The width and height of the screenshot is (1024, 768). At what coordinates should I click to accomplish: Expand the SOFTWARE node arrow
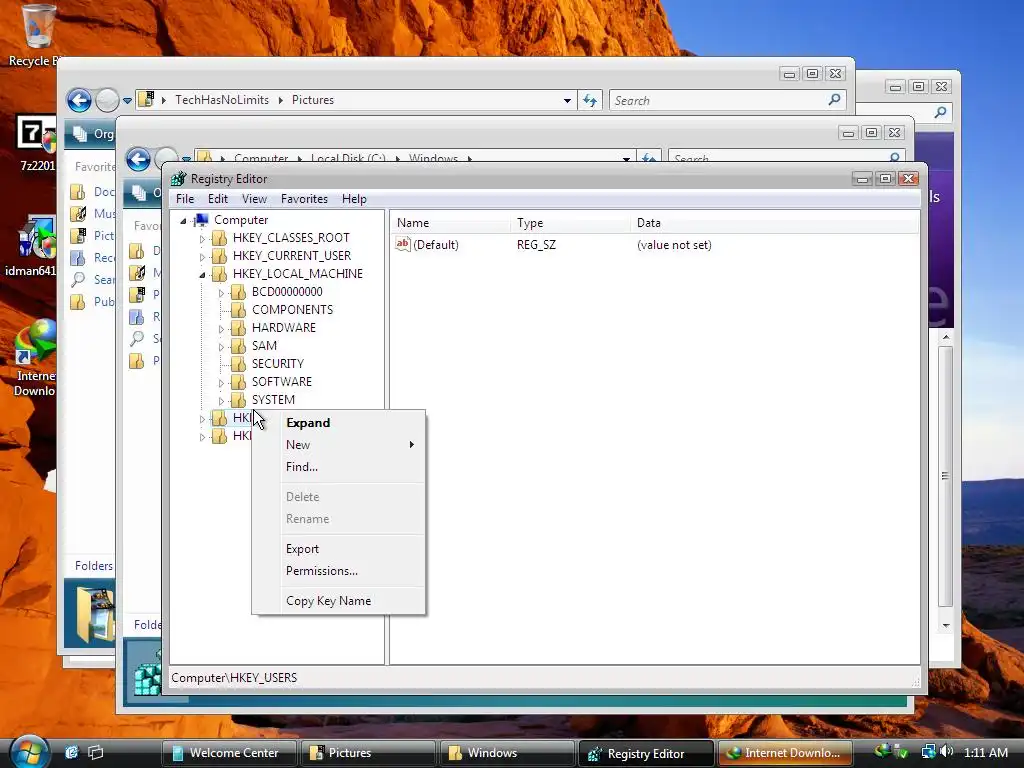tap(221, 383)
